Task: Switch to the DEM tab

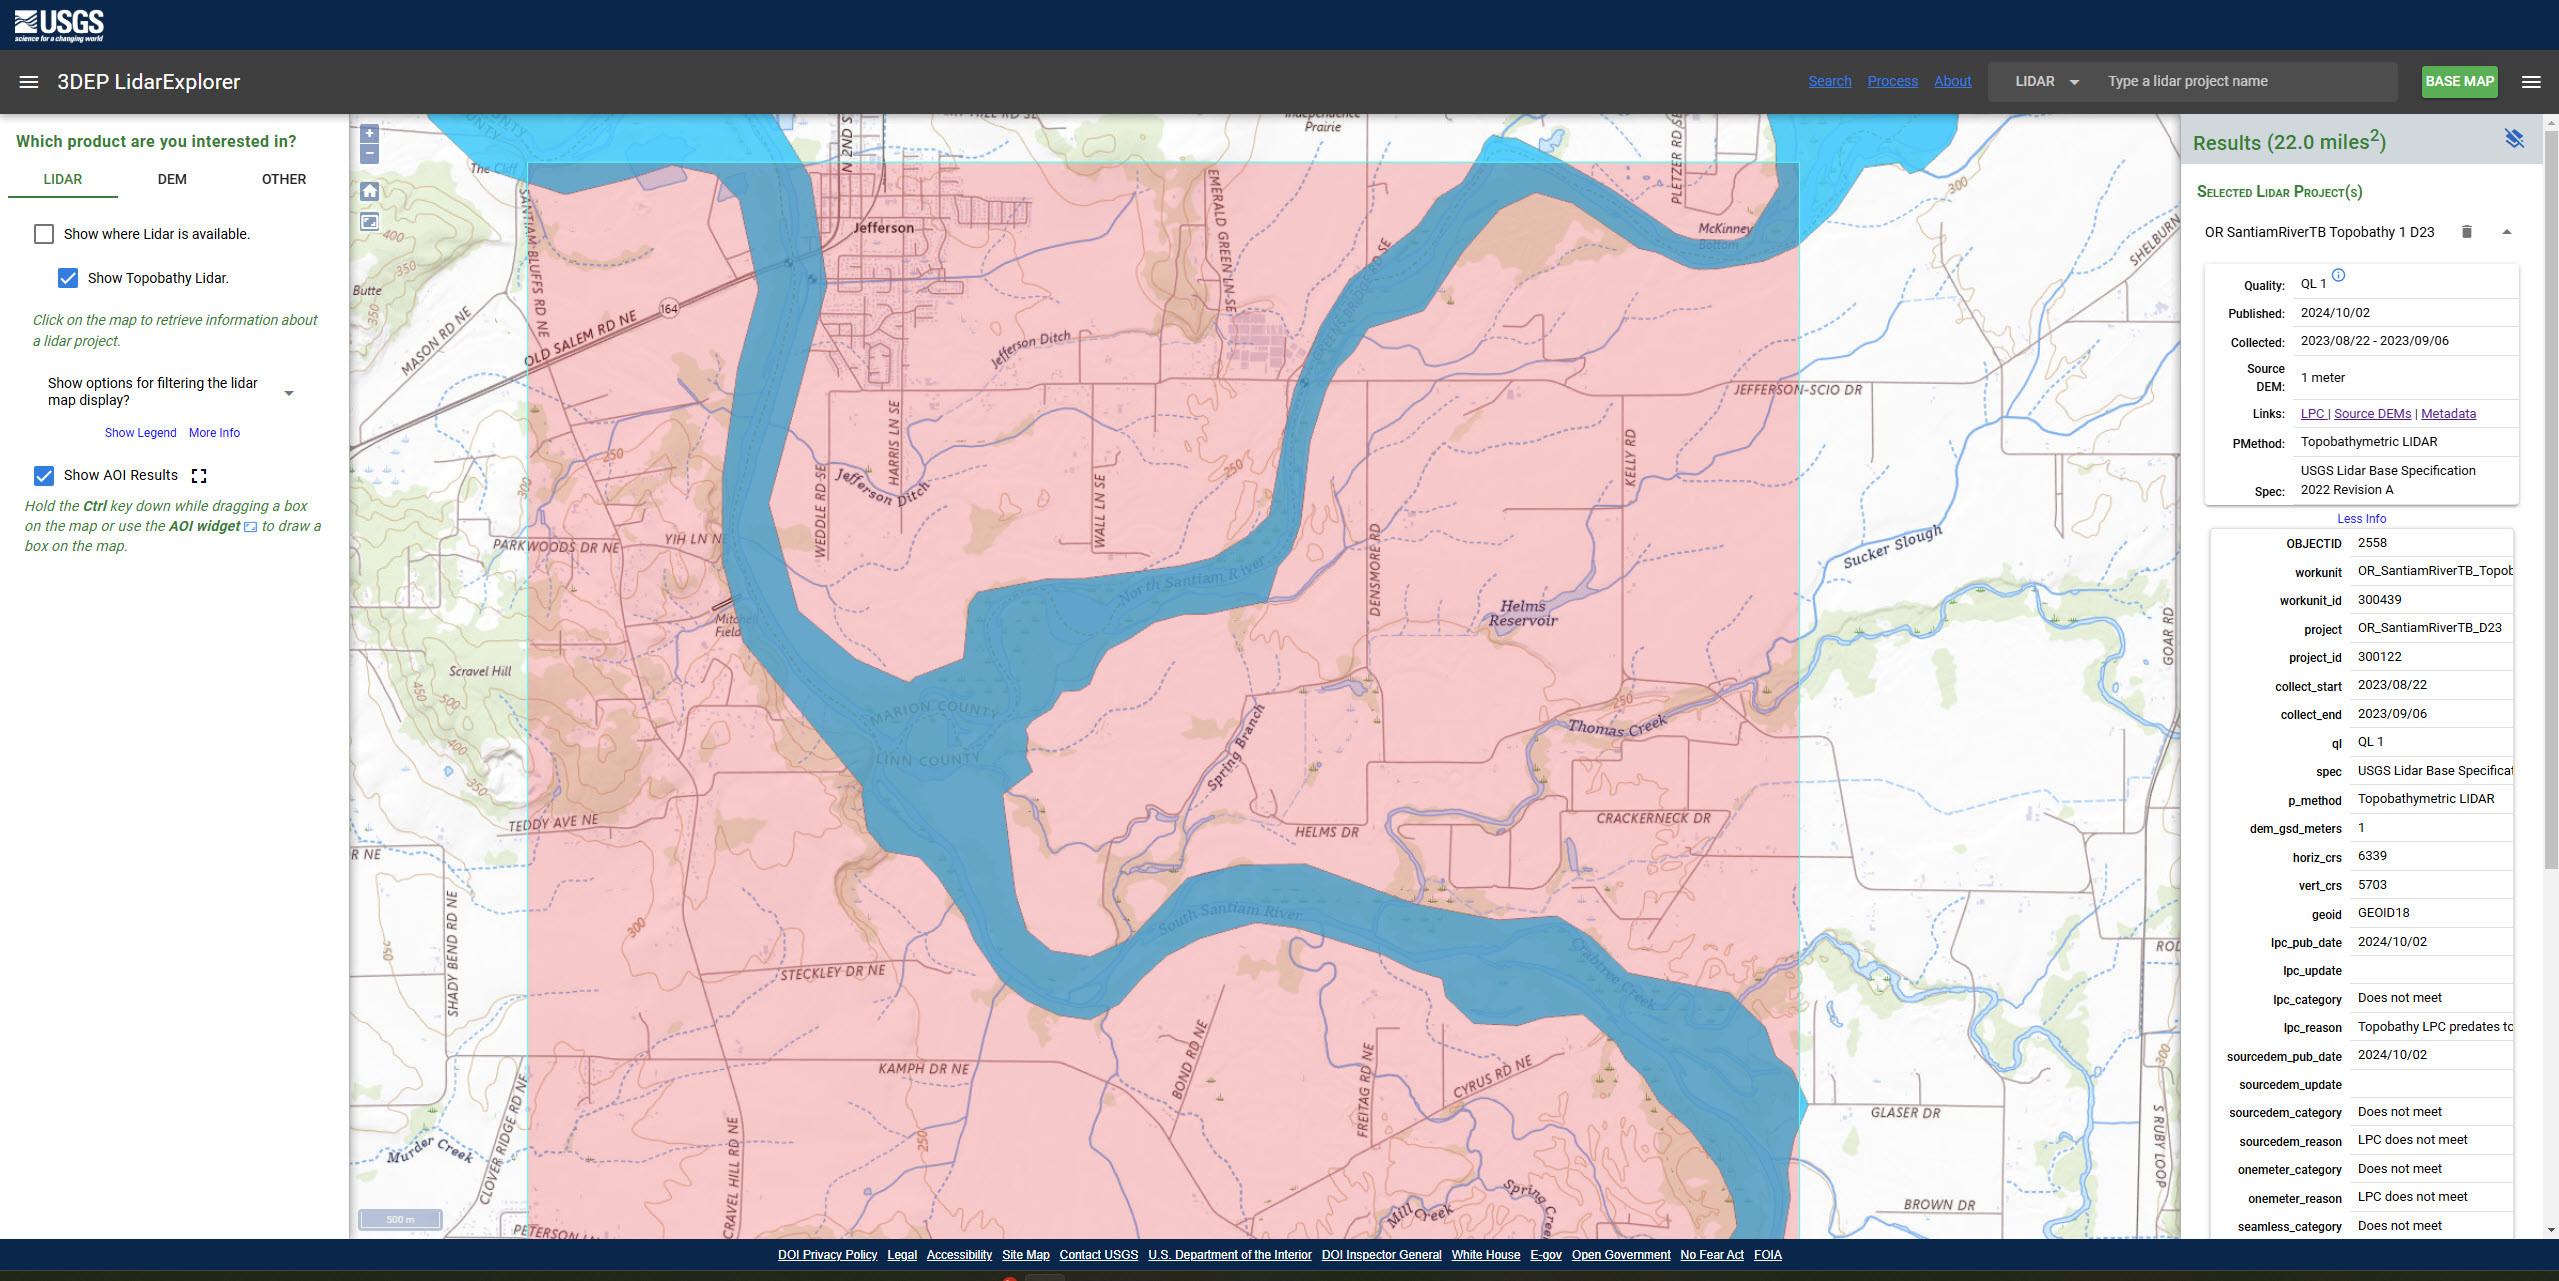Action: pos(172,179)
